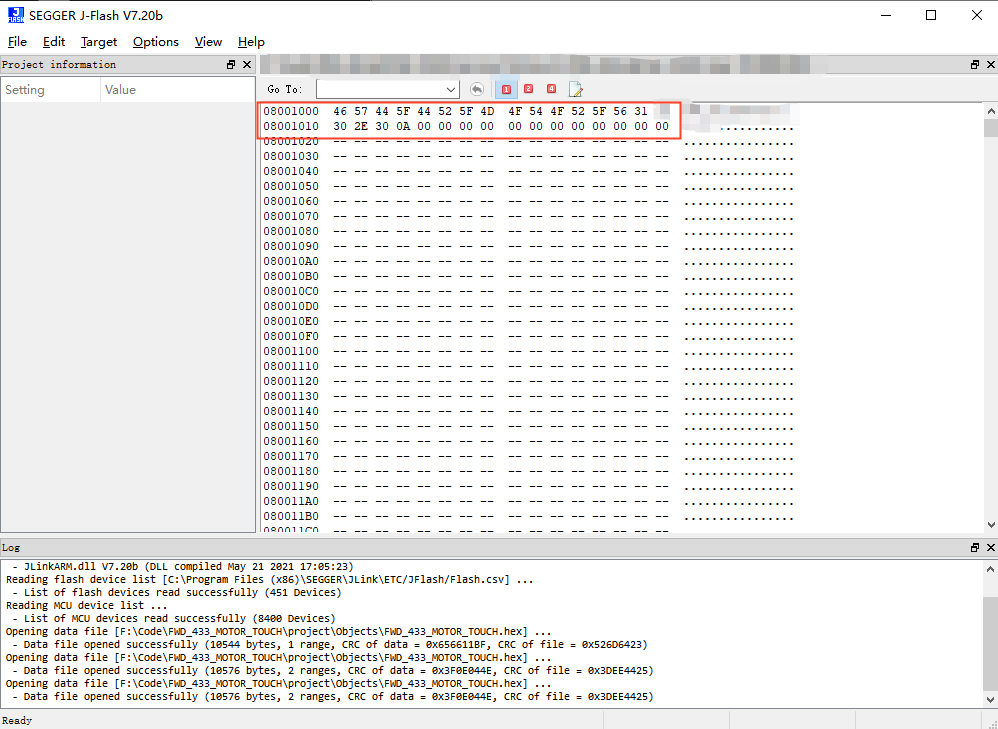Click the Project information panel title

click(x=59, y=64)
